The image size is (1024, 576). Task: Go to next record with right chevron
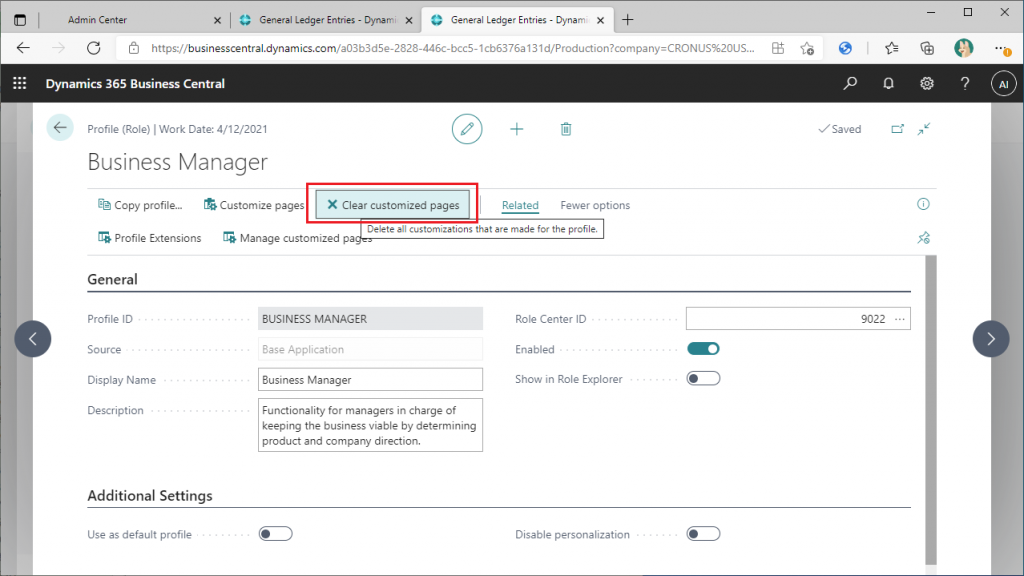(x=991, y=338)
